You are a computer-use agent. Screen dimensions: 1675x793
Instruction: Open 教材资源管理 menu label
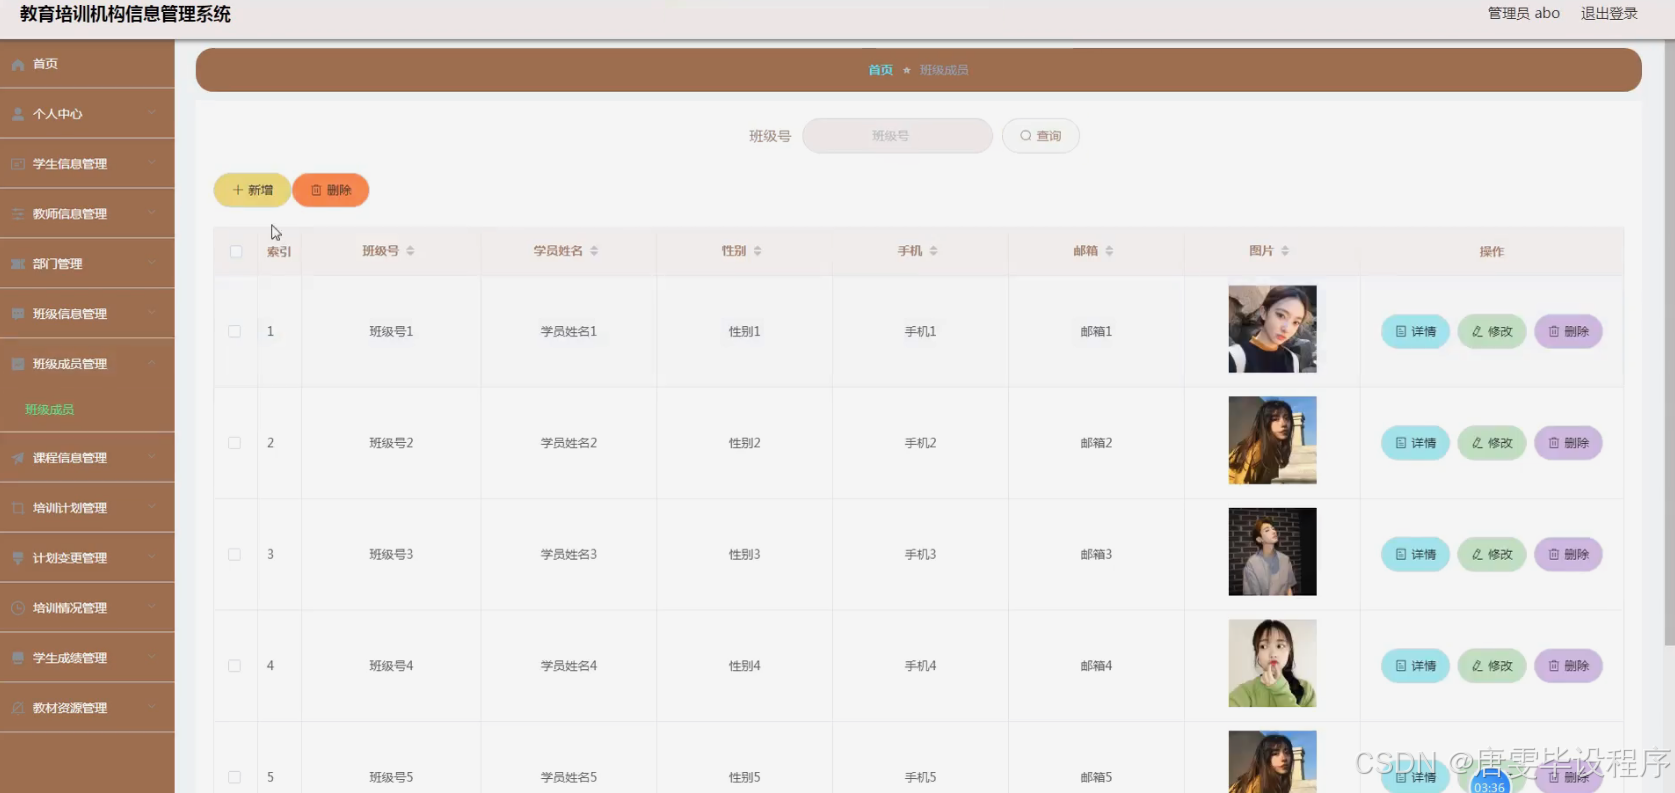point(70,708)
